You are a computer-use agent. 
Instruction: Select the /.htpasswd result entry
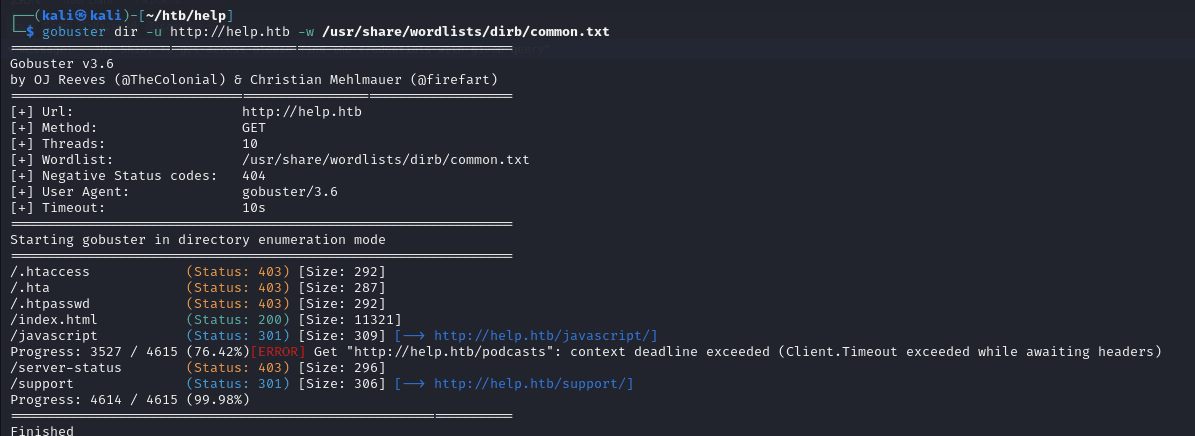(50, 304)
